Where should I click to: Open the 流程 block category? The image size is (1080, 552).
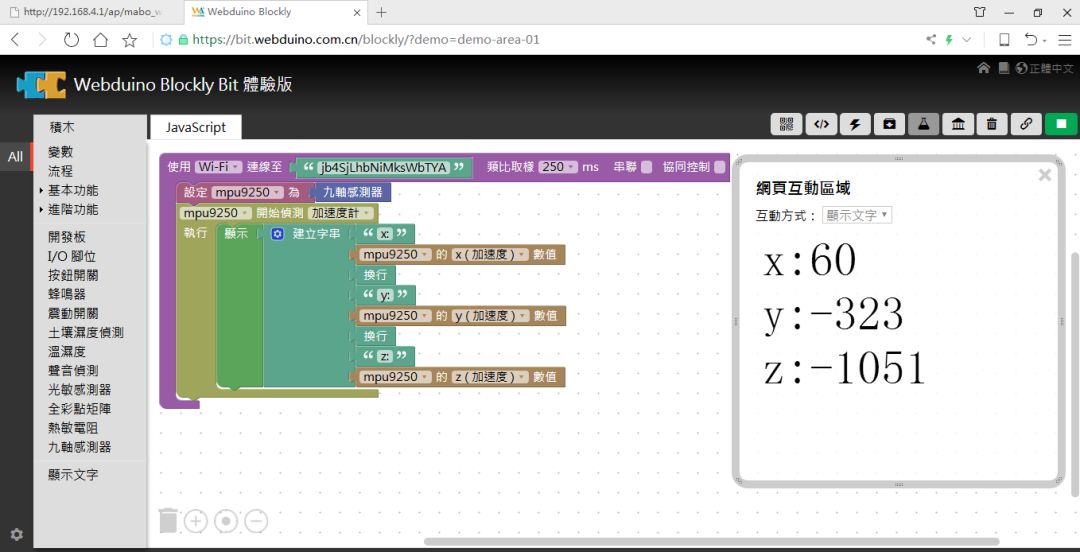[x=61, y=172]
